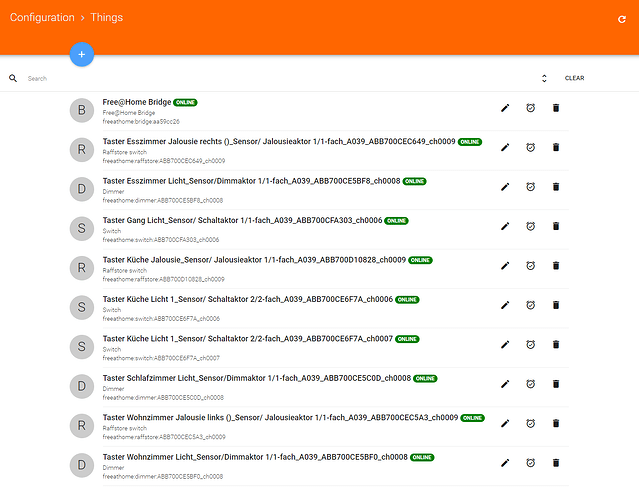Open Taster Gang Licht_Sensor title

(x=242, y=220)
